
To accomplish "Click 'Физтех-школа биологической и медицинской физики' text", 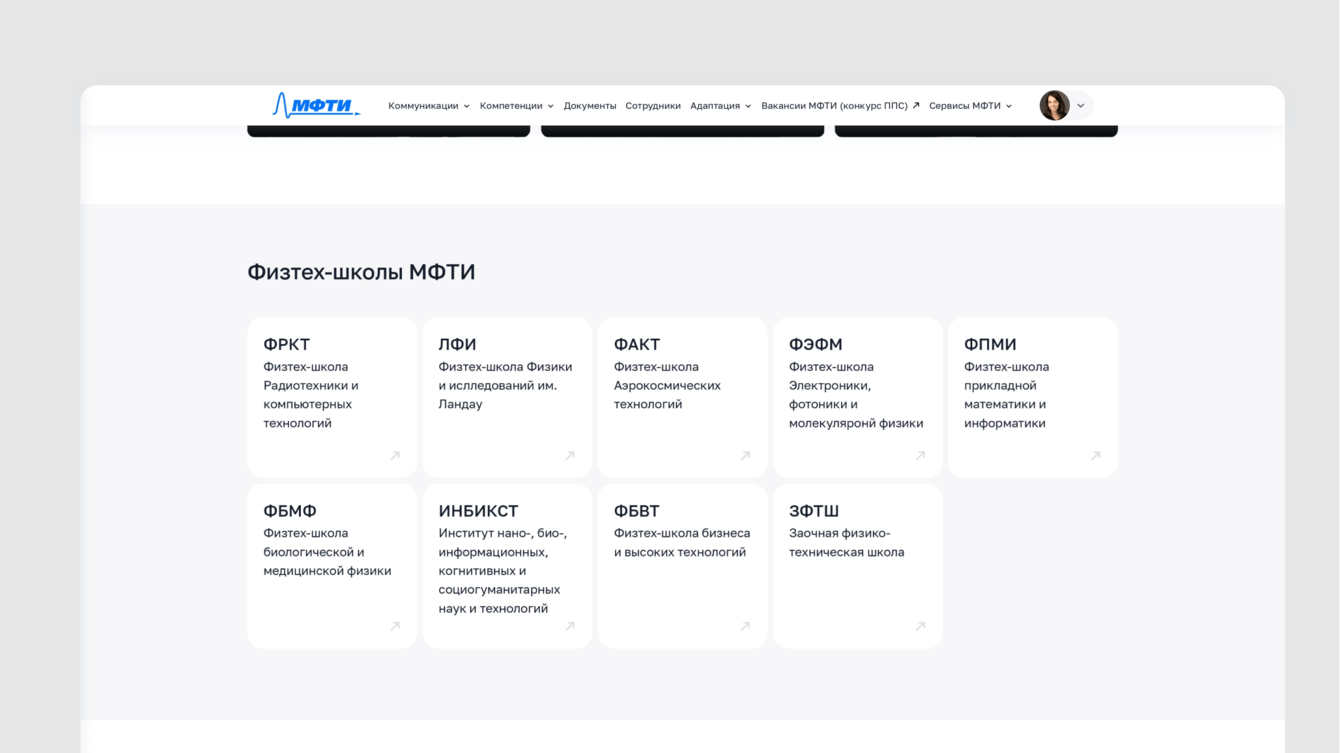I will pos(327,552).
